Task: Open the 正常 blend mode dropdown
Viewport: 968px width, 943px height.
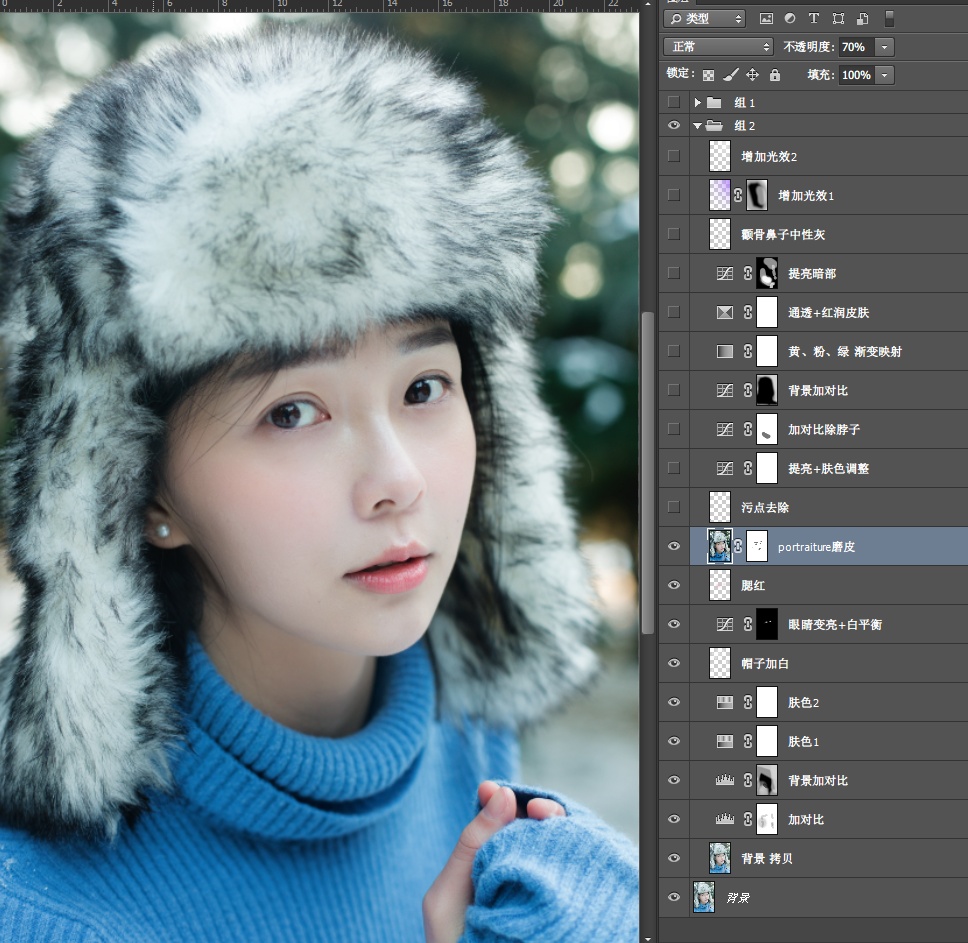Action: pos(718,47)
